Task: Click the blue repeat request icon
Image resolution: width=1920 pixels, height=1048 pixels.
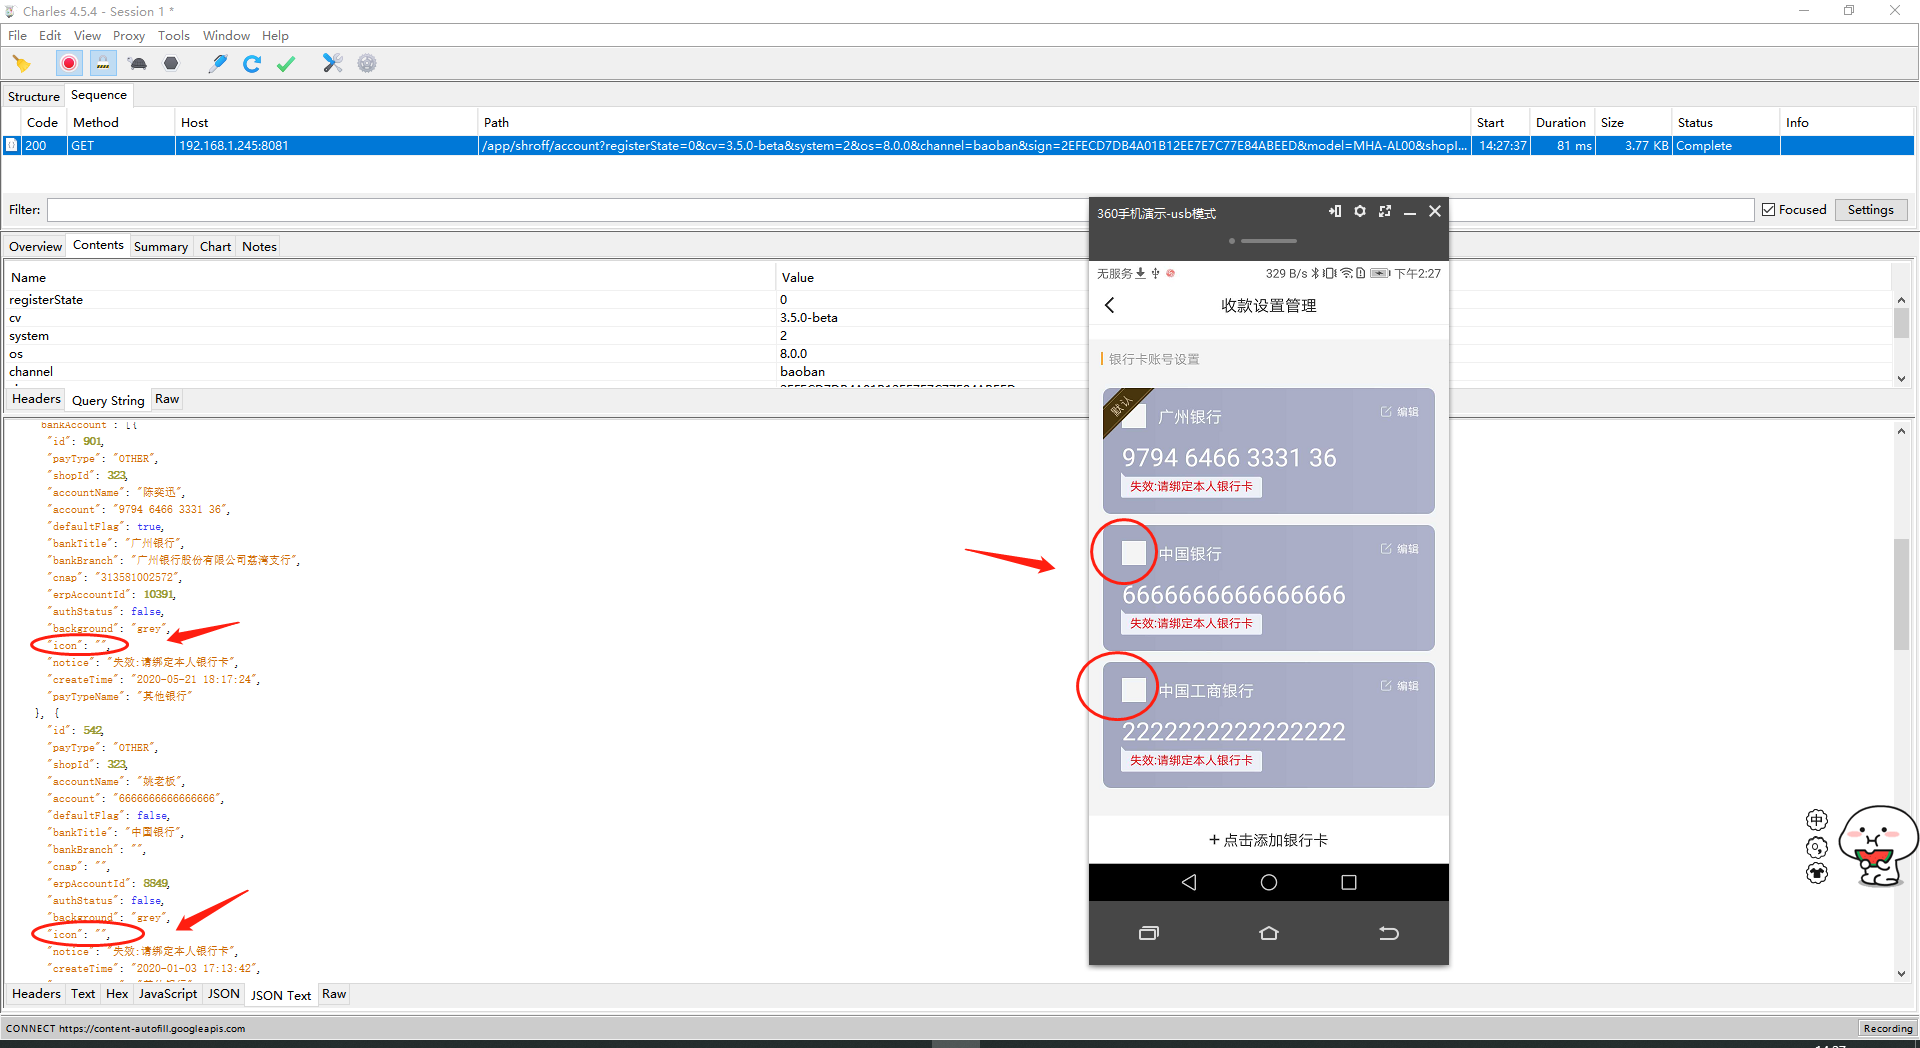Action: [252, 64]
